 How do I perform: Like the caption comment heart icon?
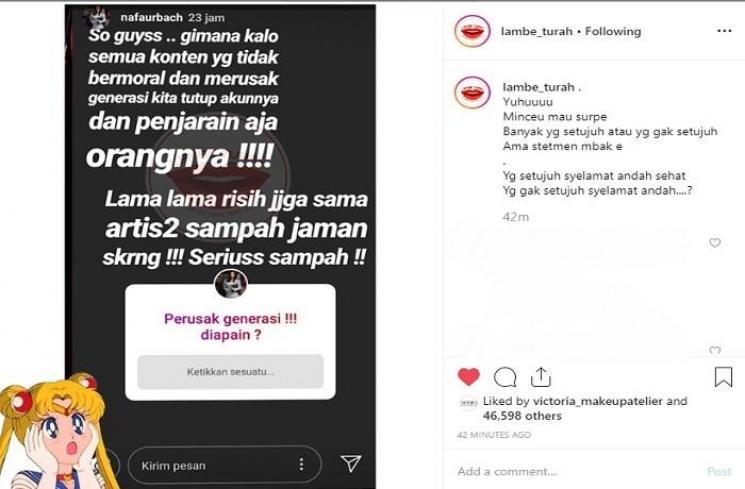715,243
